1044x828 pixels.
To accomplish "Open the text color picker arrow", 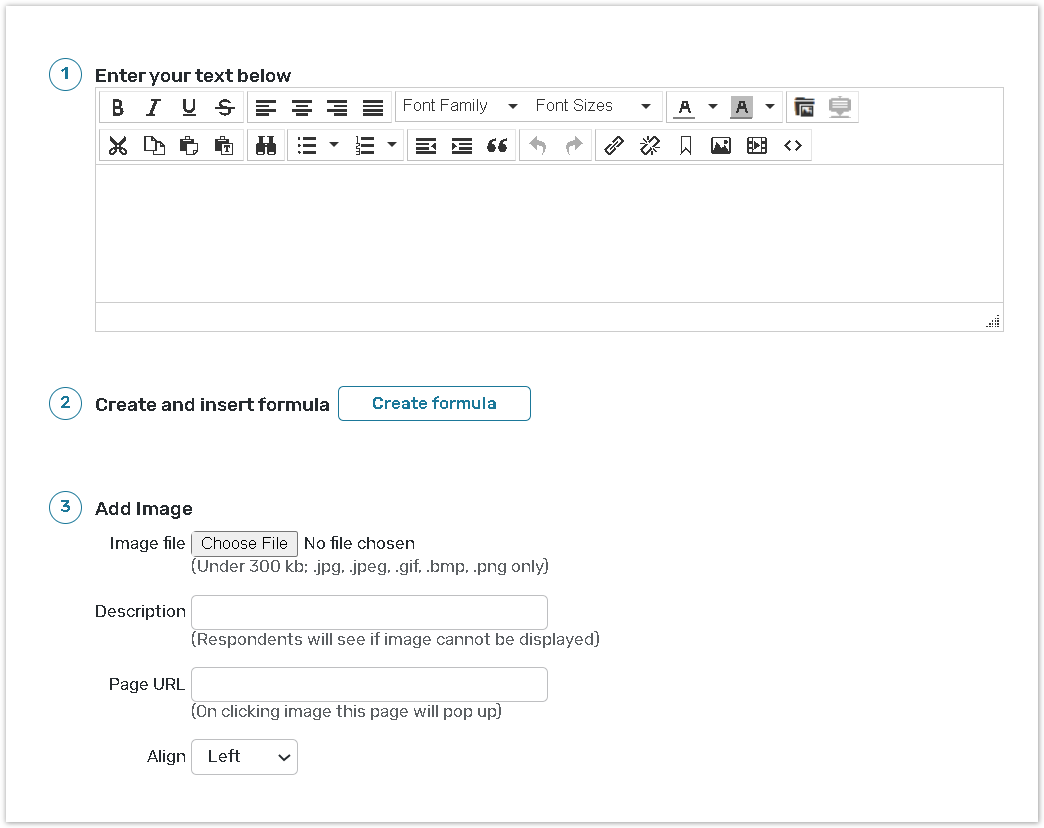I will pyautogui.click(x=713, y=107).
